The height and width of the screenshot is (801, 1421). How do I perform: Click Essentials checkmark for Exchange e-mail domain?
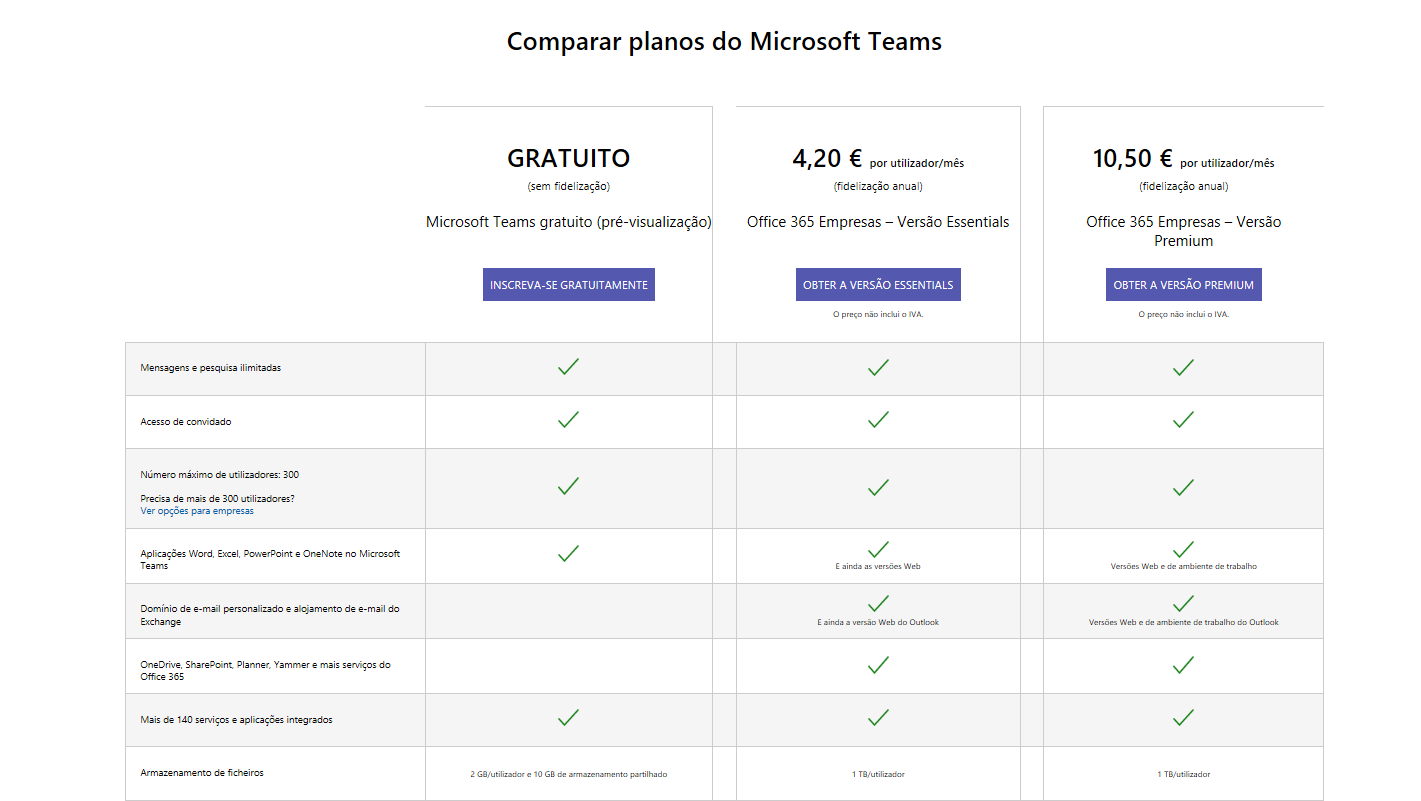pos(878,603)
